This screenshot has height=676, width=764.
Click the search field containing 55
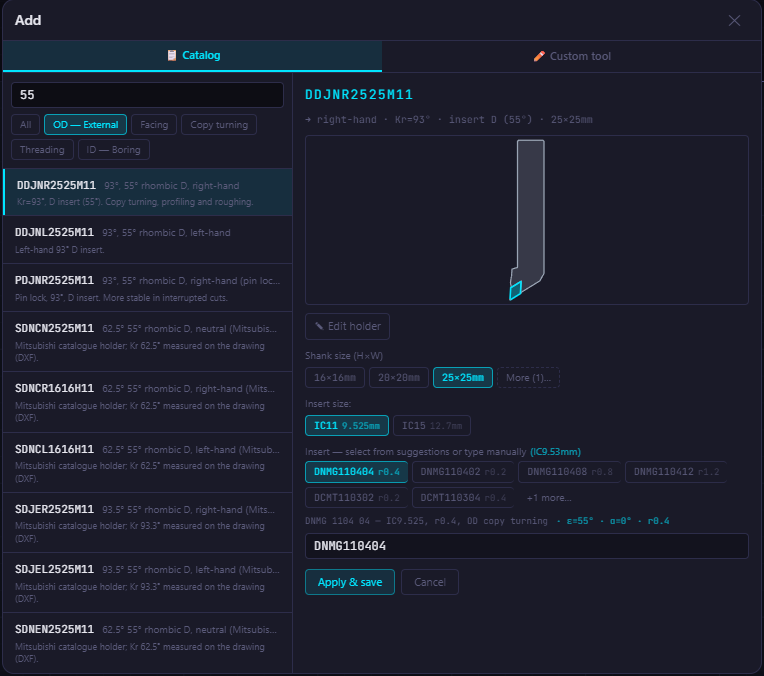(x=147, y=95)
